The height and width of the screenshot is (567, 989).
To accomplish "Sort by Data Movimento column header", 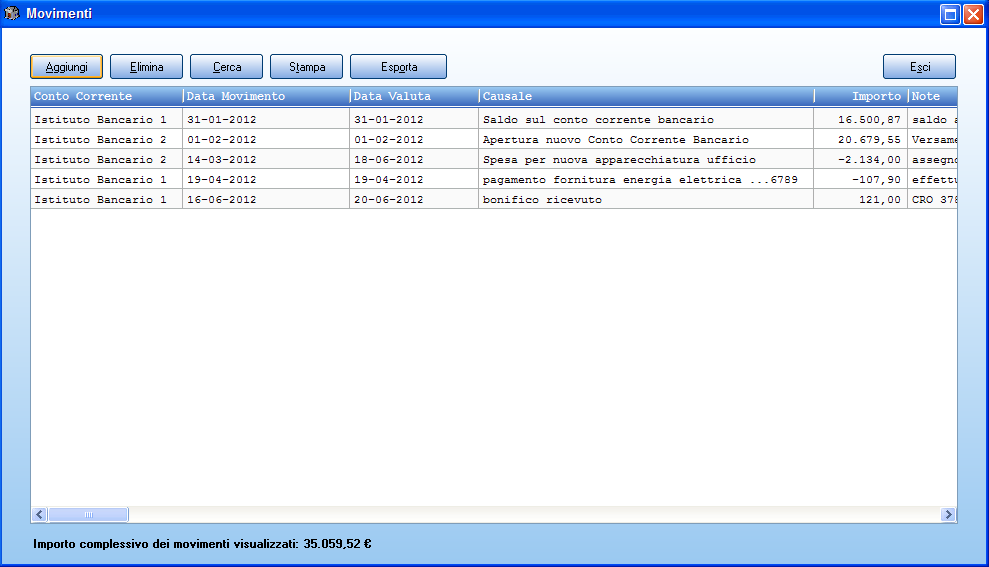I will [x=266, y=96].
